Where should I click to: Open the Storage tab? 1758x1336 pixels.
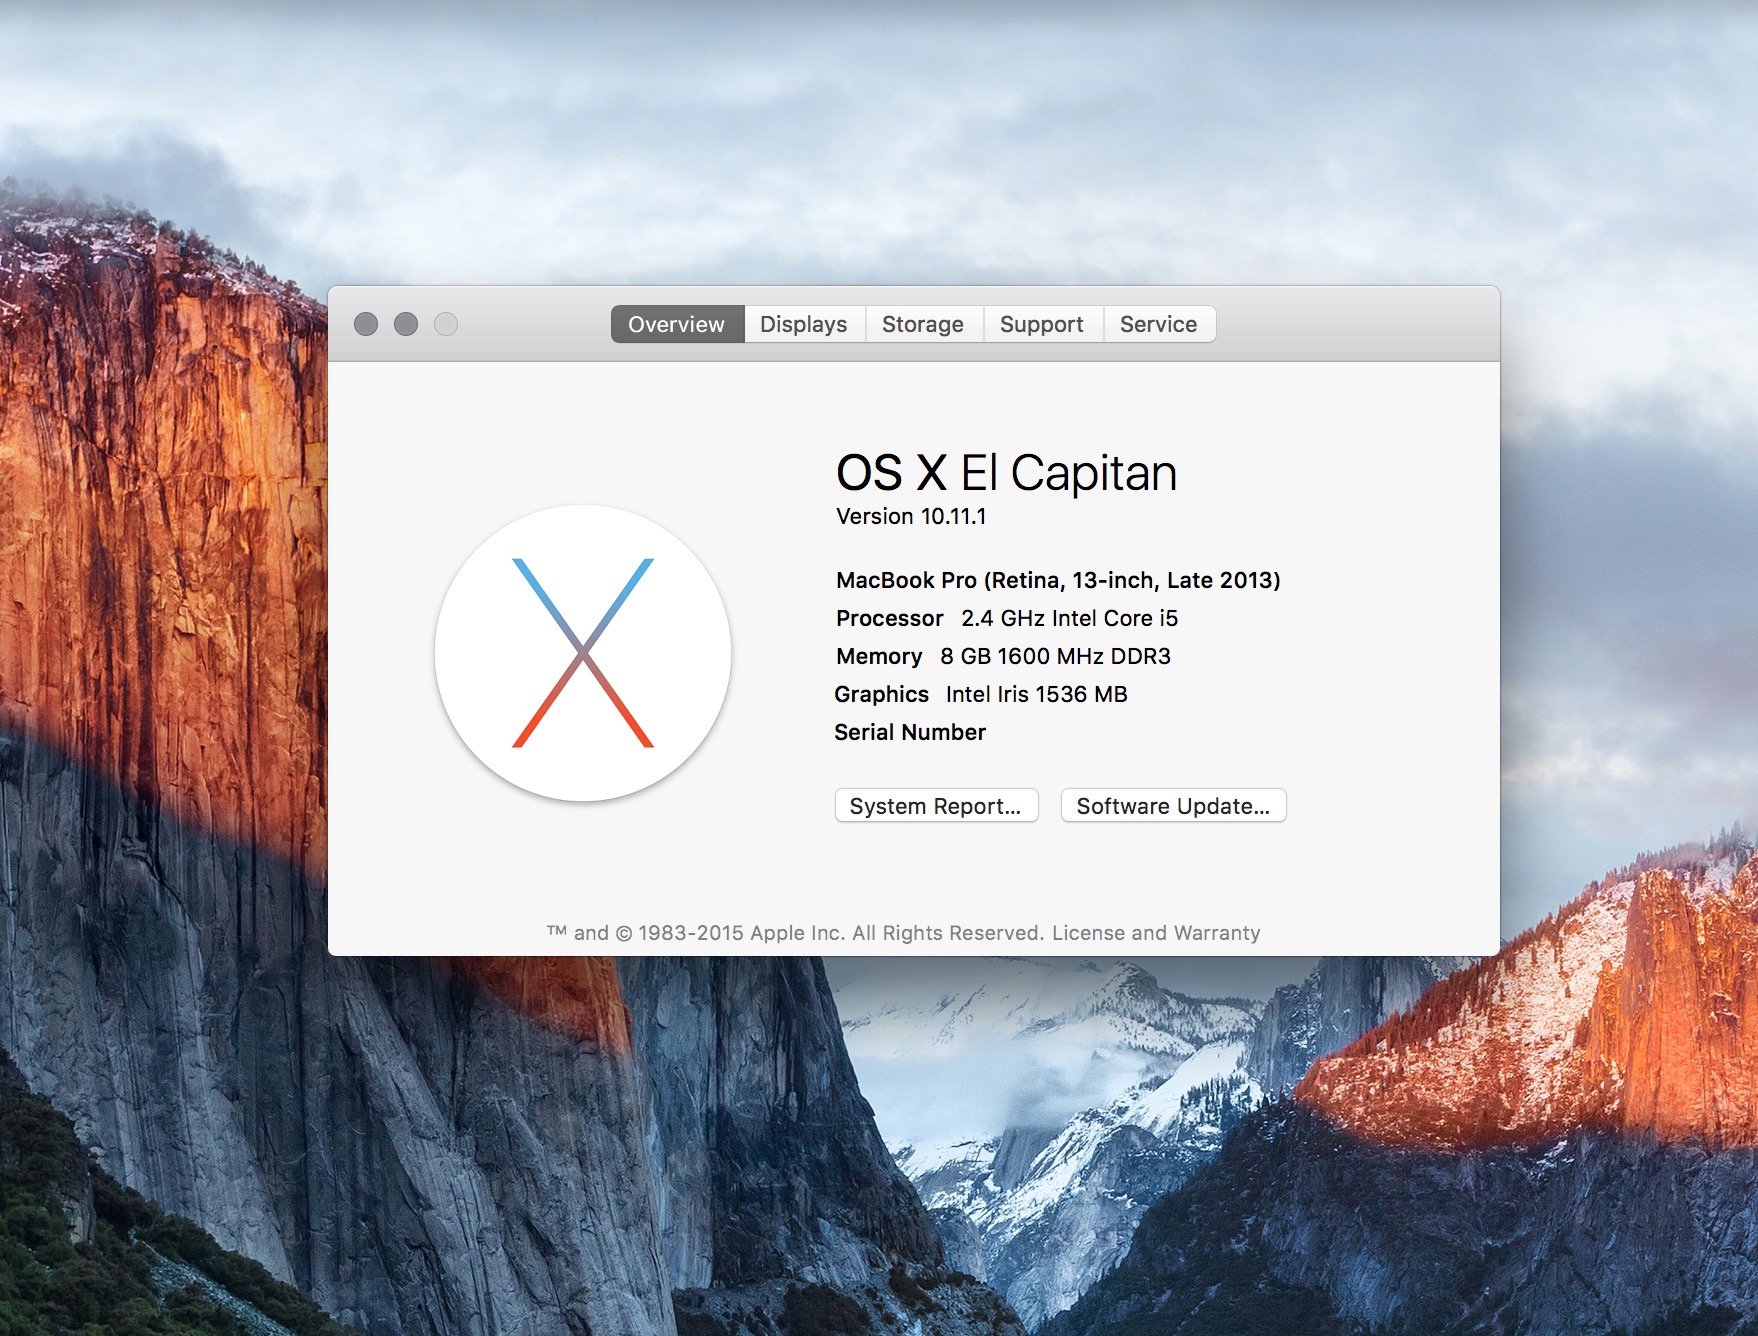924,324
